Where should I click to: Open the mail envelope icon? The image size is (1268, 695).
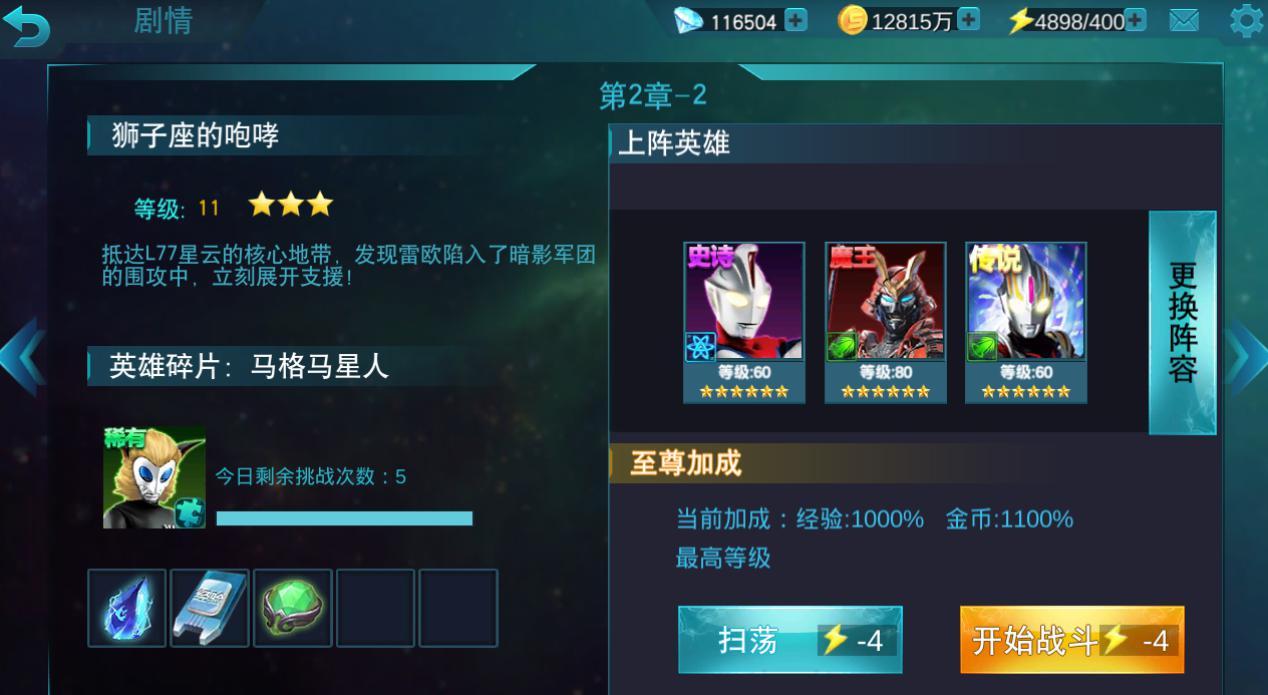pyautogui.click(x=1184, y=20)
